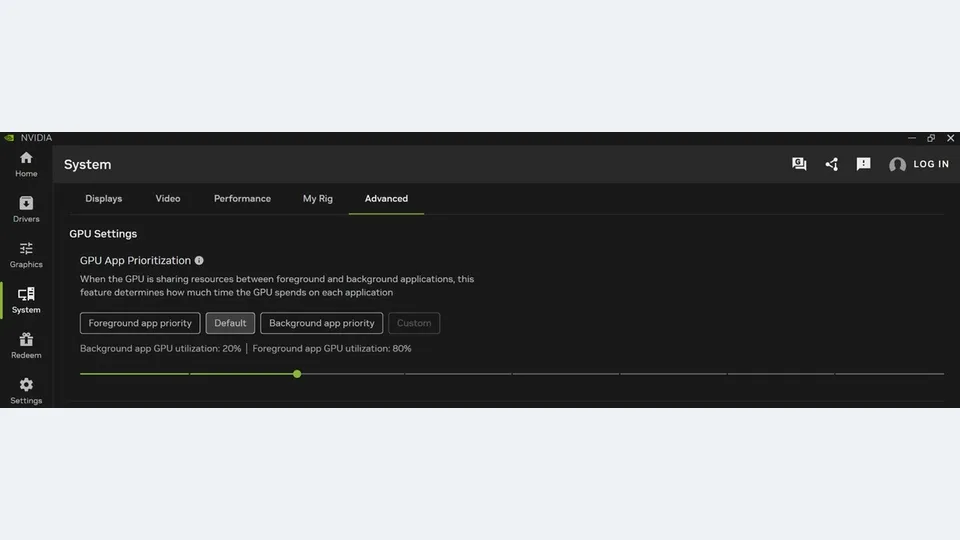Open the feedback exclamation icon
The height and width of the screenshot is (540, 960).
click(863, 164)
